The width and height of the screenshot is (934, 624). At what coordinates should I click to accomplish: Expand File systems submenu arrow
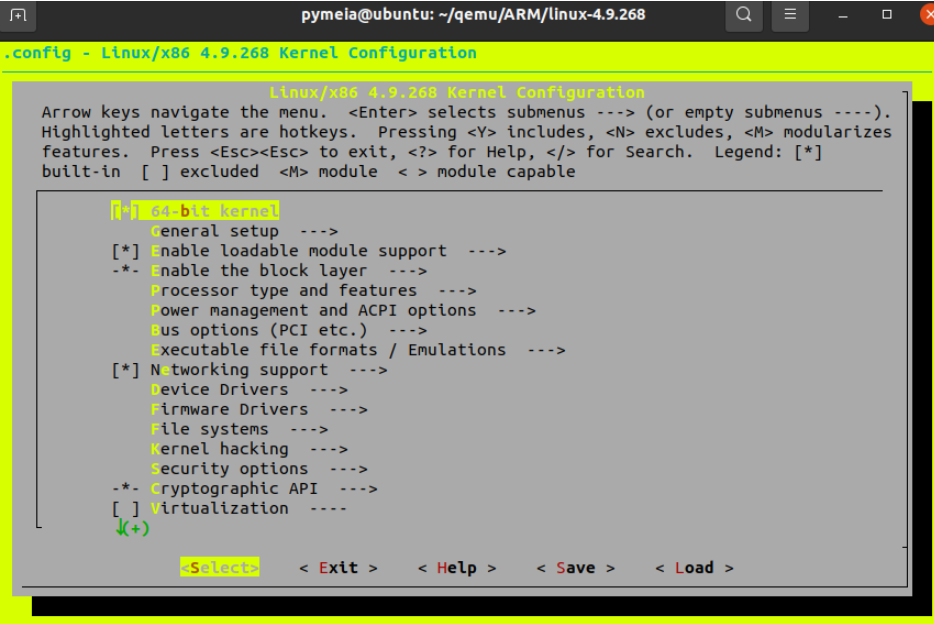[309, 429]
